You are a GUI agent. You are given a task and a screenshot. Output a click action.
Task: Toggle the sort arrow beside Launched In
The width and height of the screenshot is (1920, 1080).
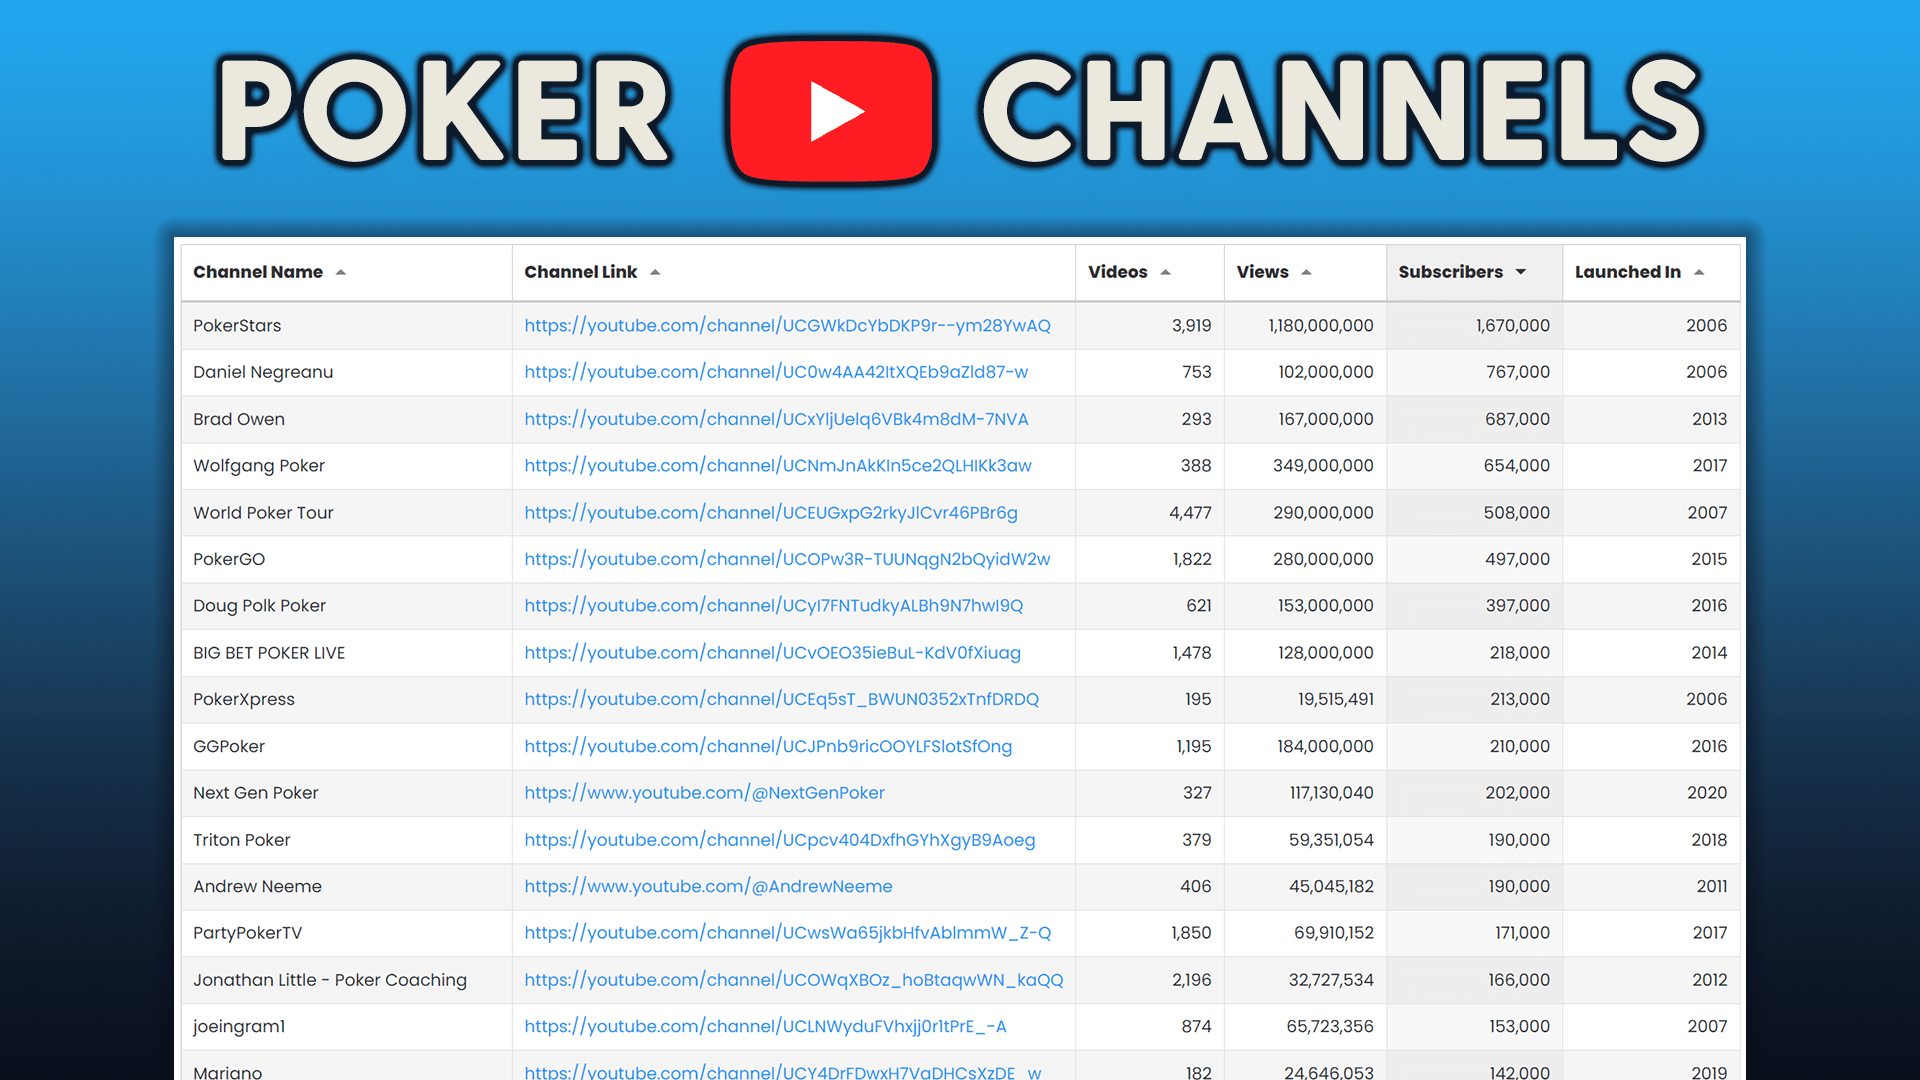click(x=1699, y=271)
